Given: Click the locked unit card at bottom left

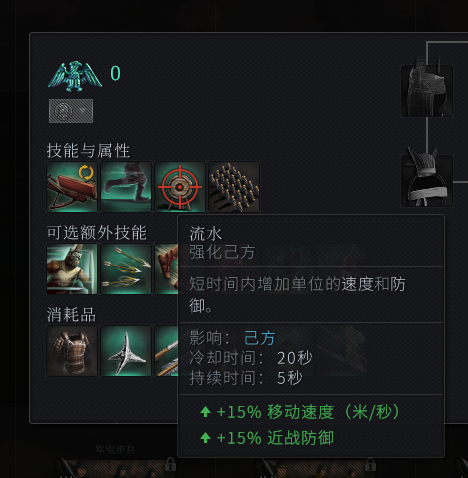Looking at the screenshot, I should [117, 468].
